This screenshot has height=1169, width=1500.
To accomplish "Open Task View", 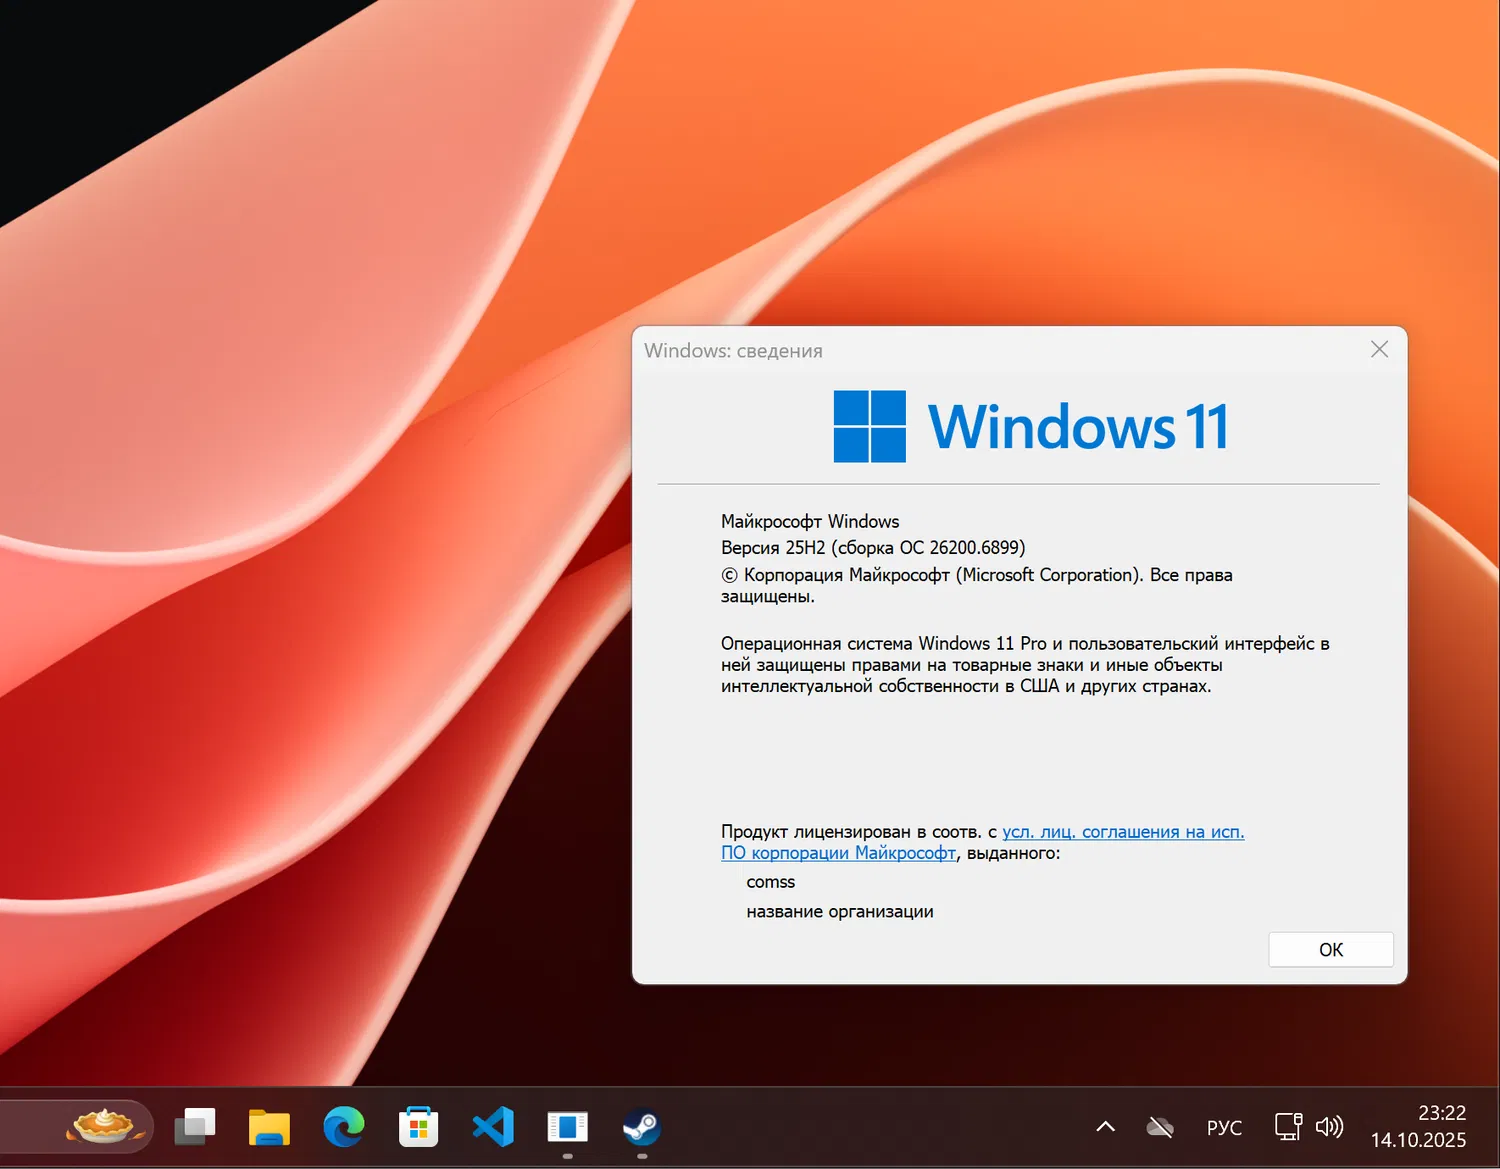I will (x=194, y=1126).
